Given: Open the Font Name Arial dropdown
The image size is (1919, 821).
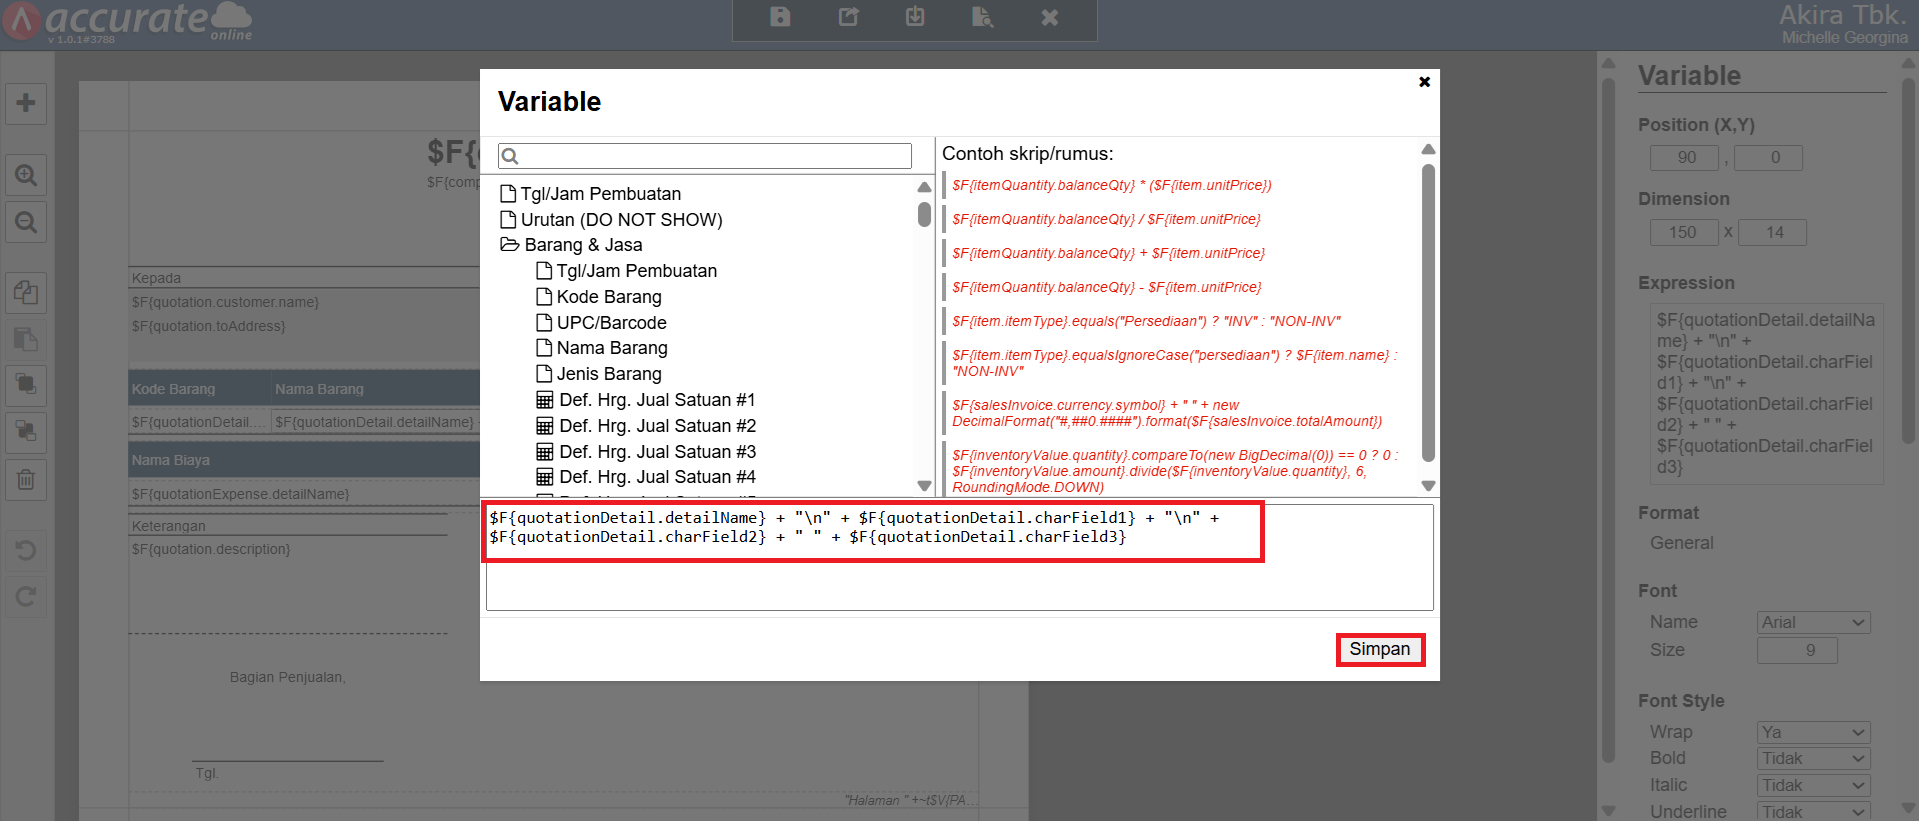Looking at the screenshot, I should pos(1813,622).
